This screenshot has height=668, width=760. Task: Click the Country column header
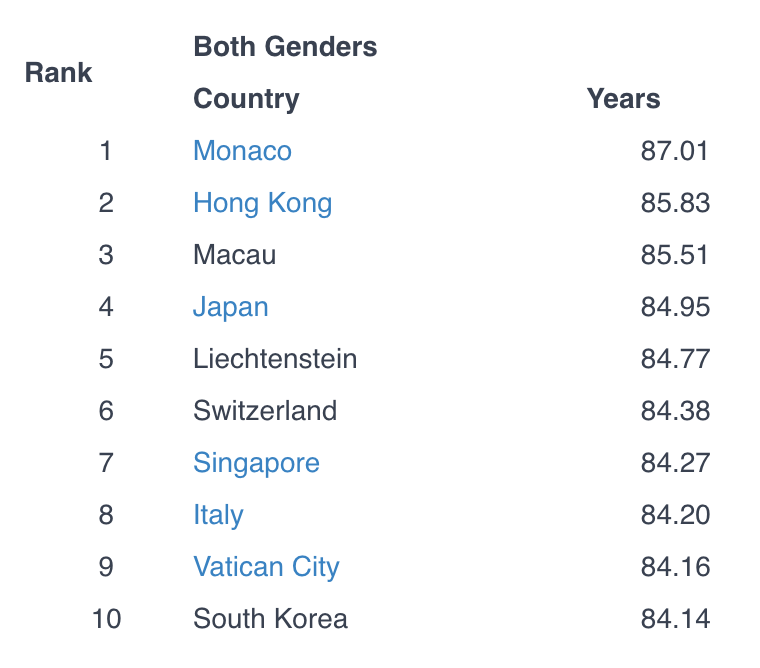pyautogui.click(x=246, y=99)
